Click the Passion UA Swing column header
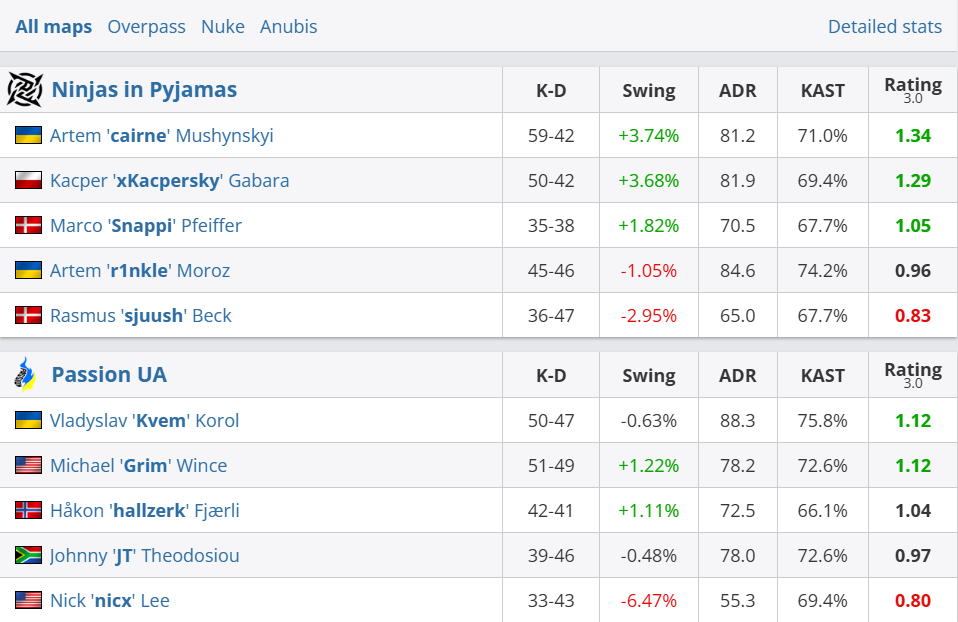Image resolution: width=958 pixels, height=622 pixels. point(648,375)
